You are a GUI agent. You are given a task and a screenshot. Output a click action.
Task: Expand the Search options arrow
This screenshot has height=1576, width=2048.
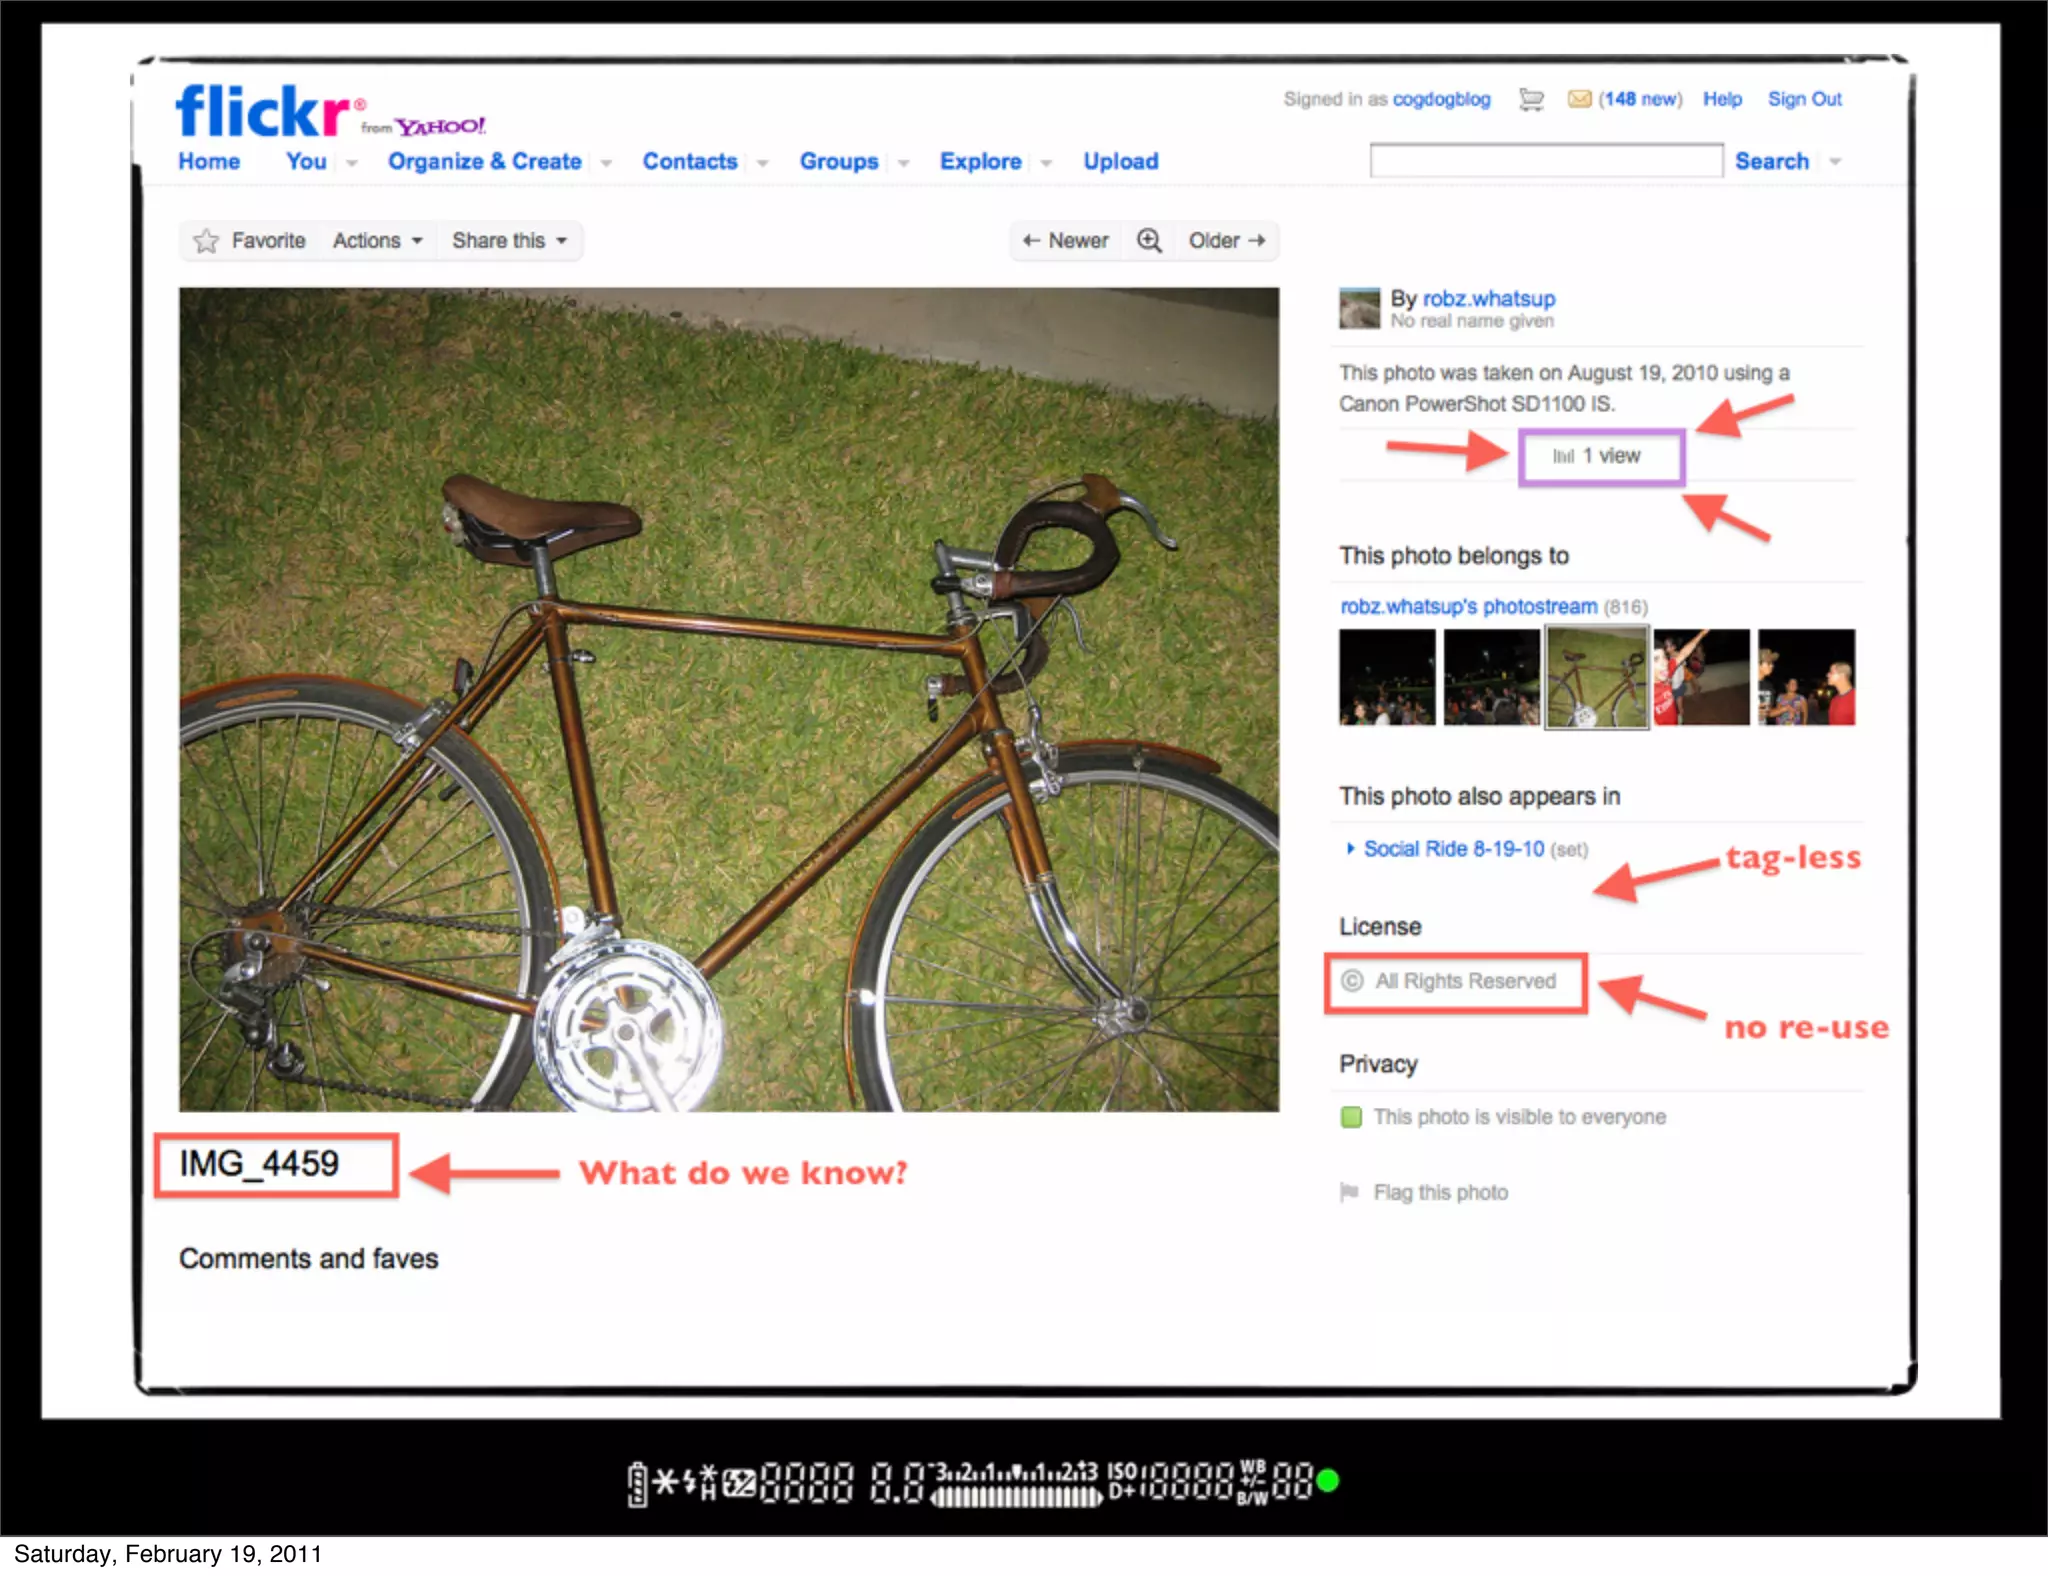1835,162
